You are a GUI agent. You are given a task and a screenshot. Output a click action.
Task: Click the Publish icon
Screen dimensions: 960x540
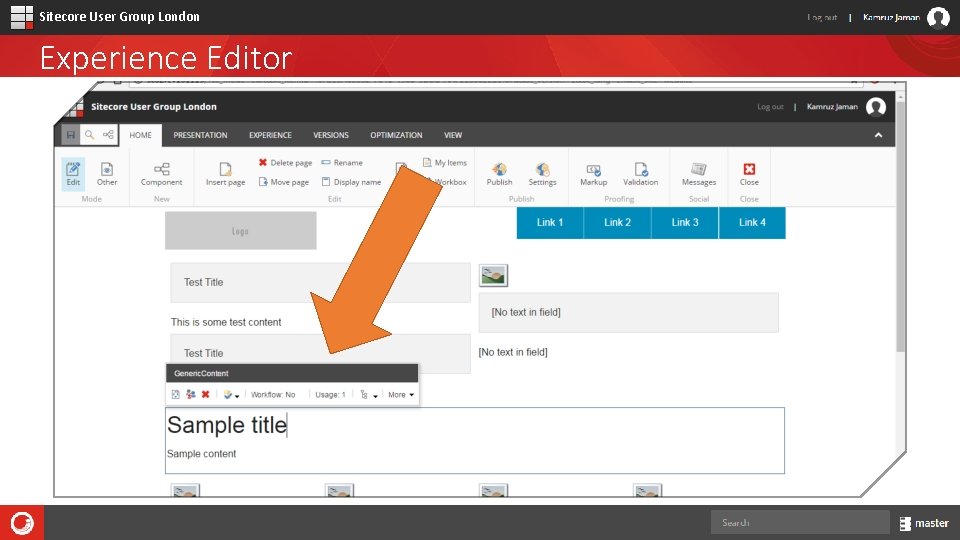coord(499,174)
